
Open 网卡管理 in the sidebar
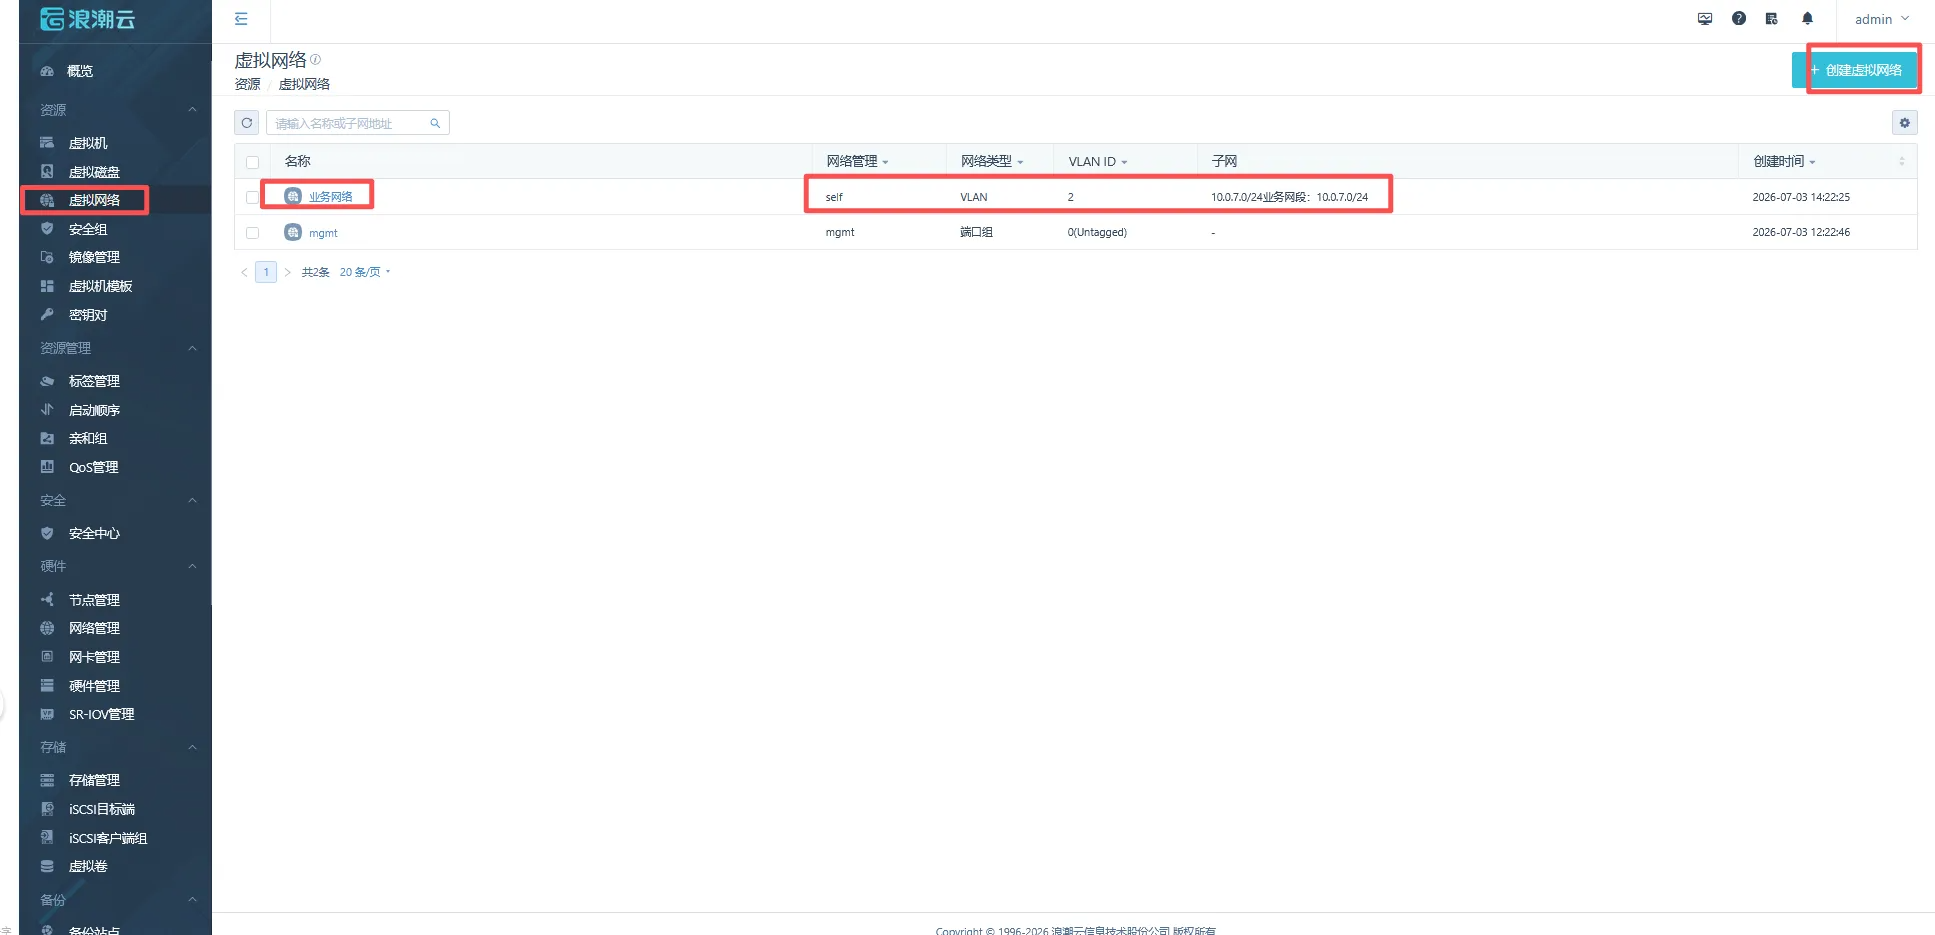(94, 657)
